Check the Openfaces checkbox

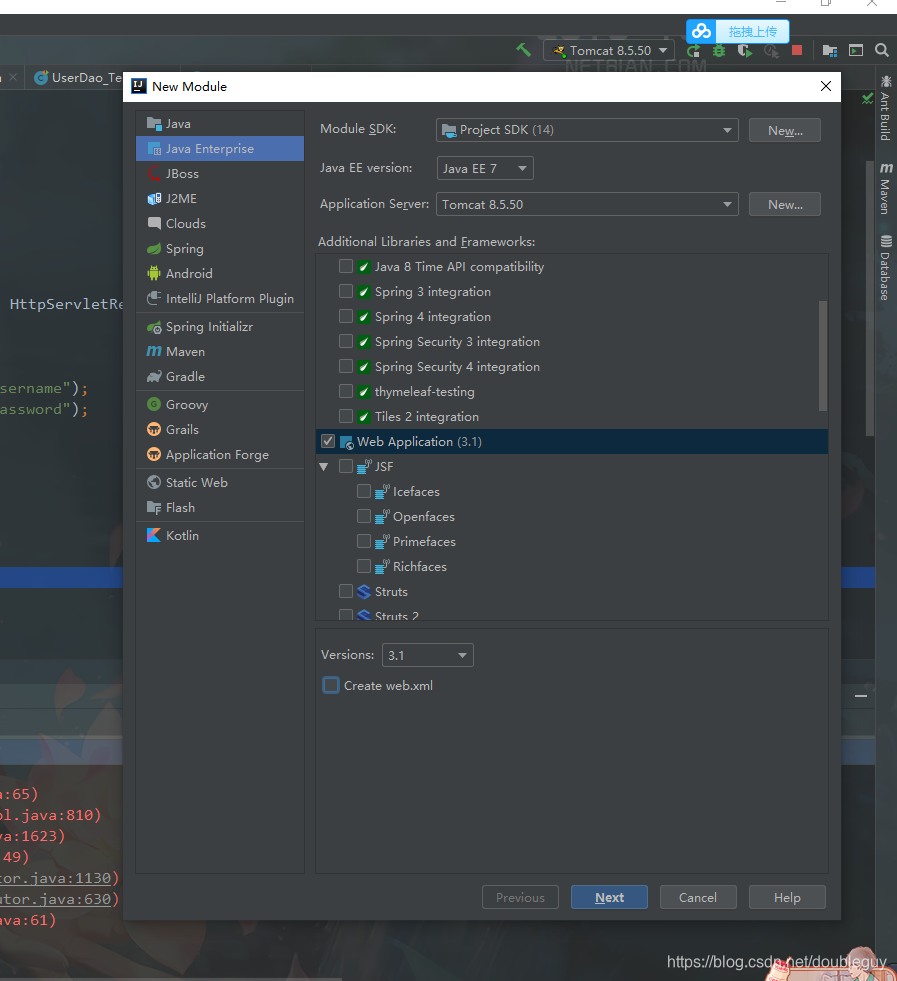364,517
